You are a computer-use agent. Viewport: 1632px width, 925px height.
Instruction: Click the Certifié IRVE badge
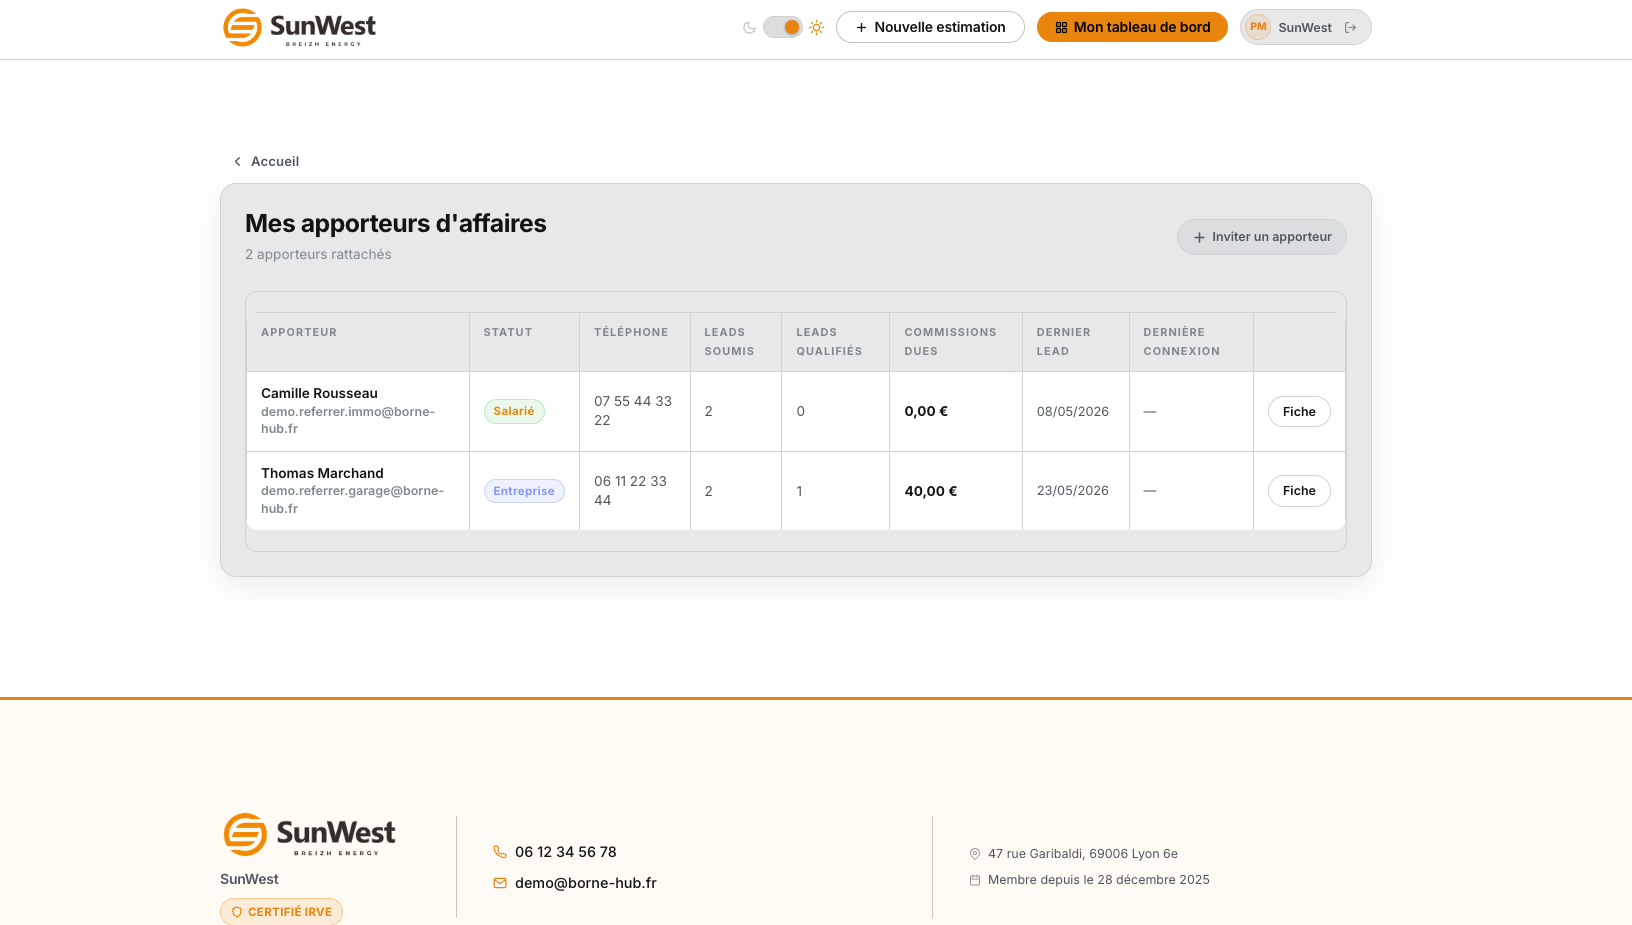click(281, 912)
